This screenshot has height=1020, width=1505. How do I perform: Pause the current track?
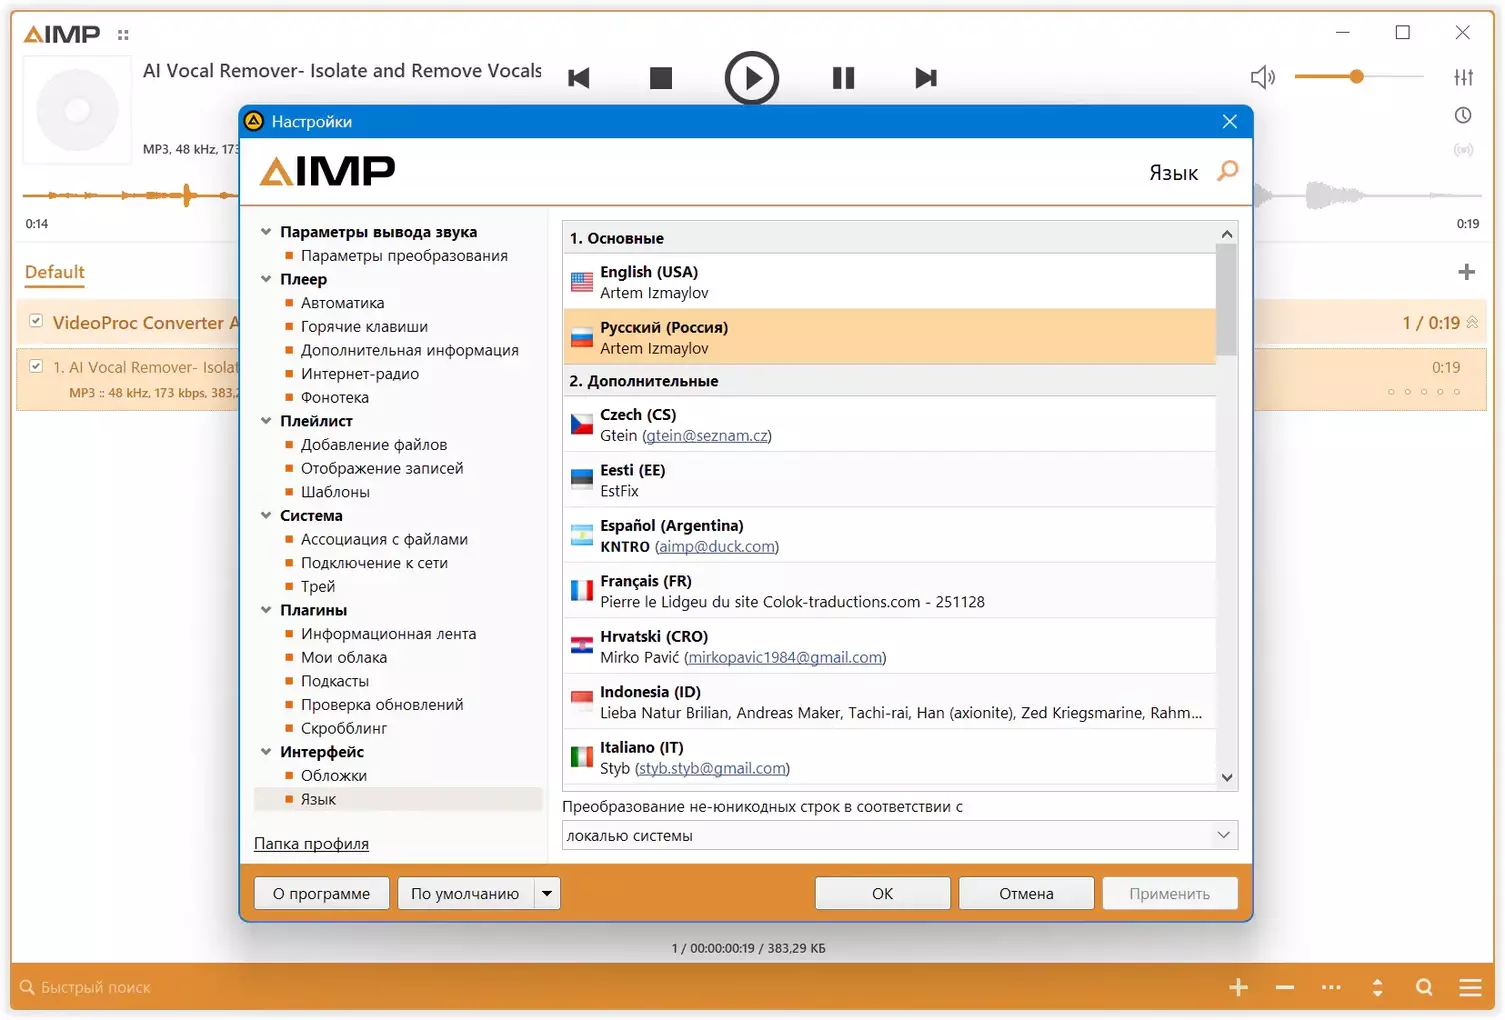tap(844, 78)
